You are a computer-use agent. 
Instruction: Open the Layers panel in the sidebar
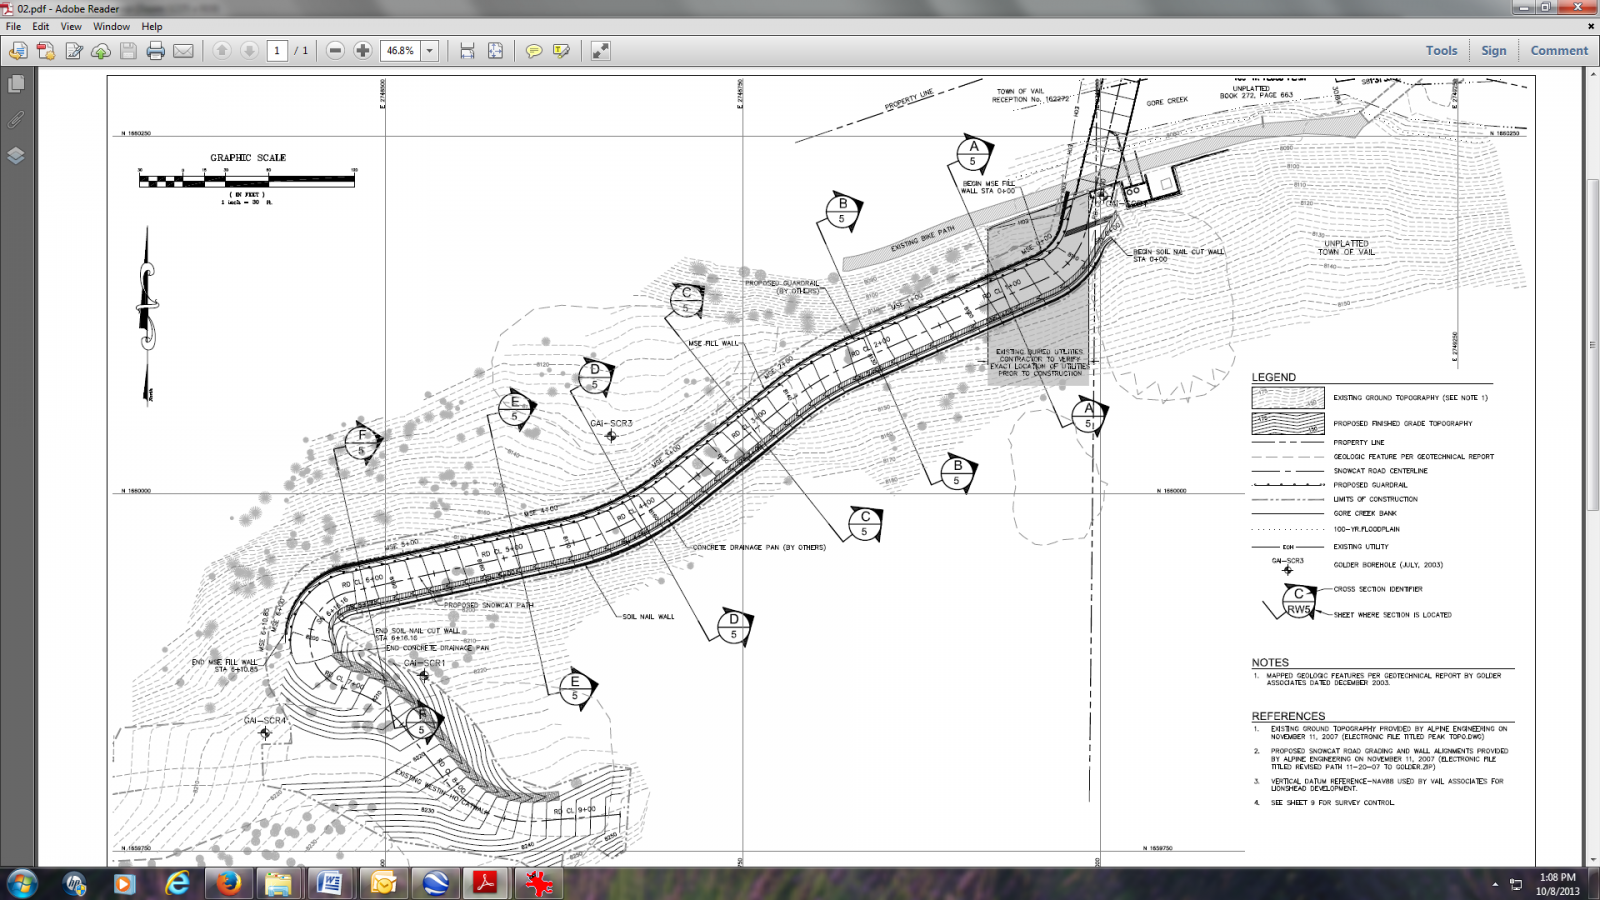tap(16, 156)
